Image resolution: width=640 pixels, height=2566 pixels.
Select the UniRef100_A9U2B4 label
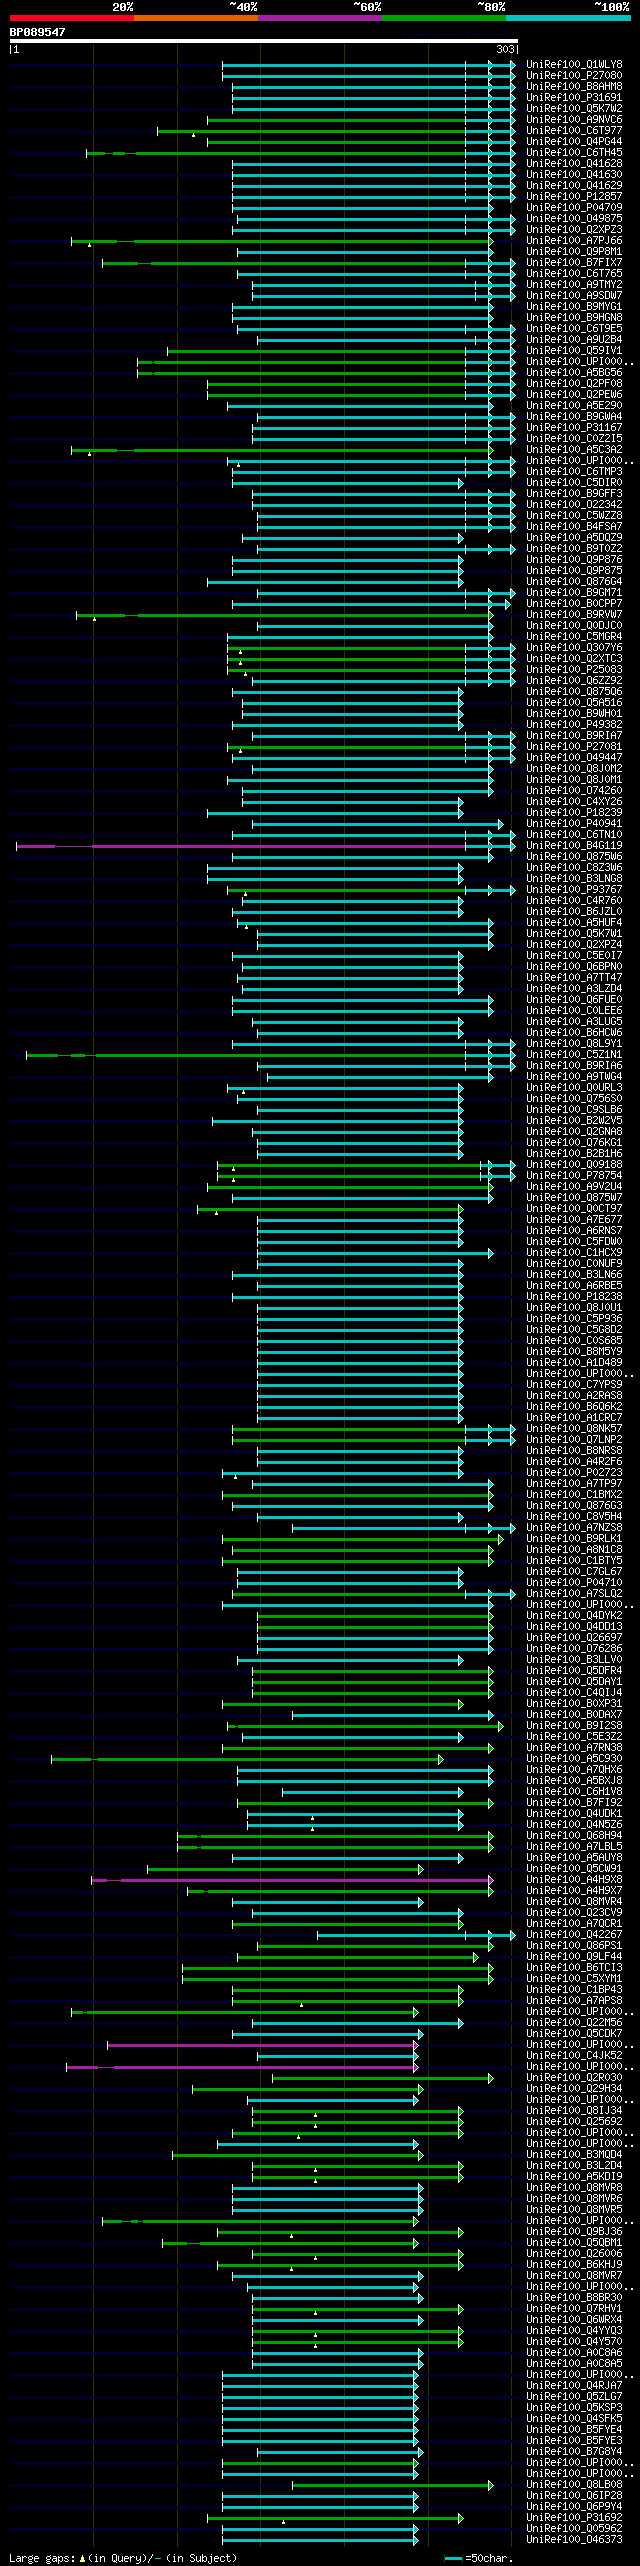[x=574, y=339]
